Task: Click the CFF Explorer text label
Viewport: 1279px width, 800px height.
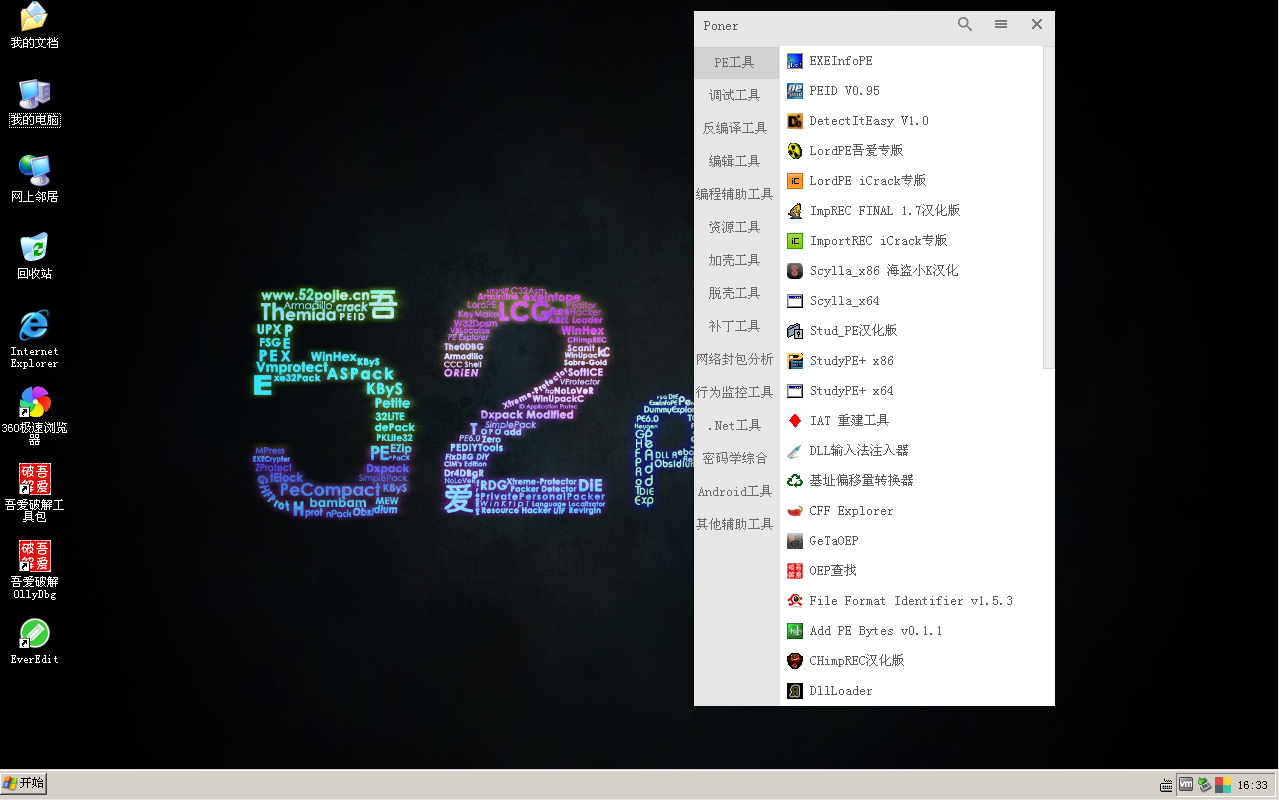Action: (851, 511)
